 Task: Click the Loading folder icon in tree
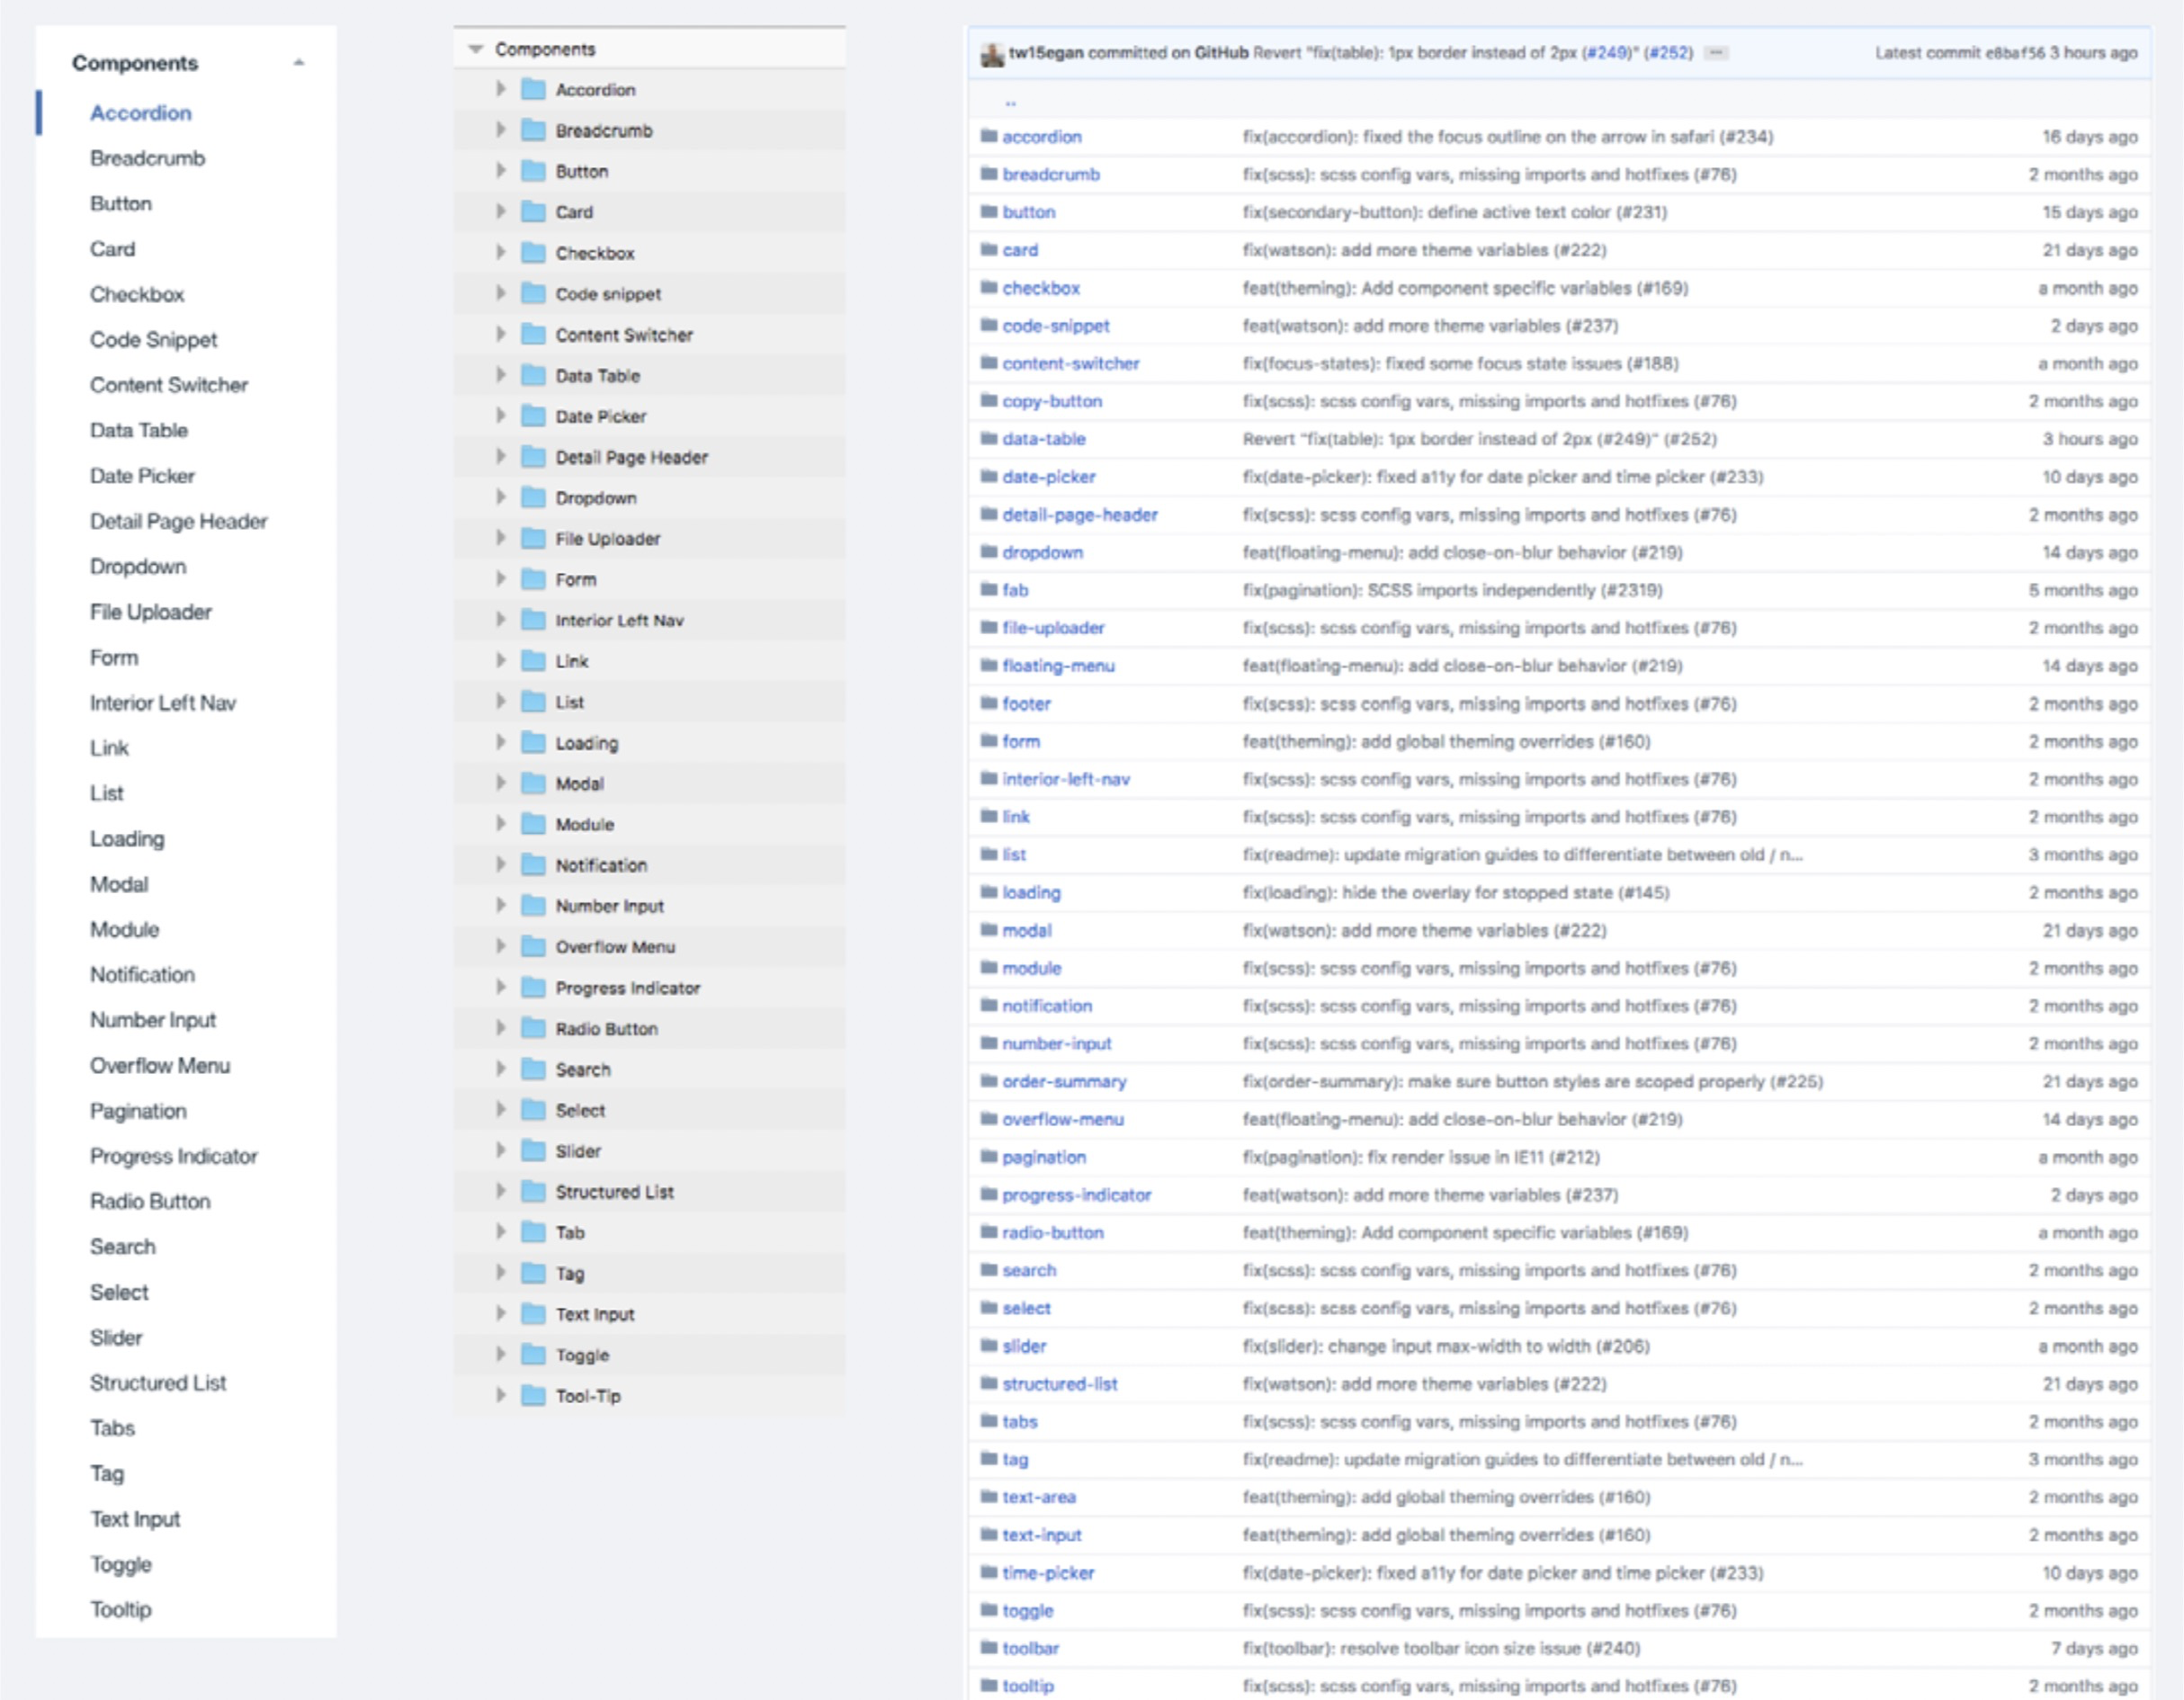click(534, 742)
